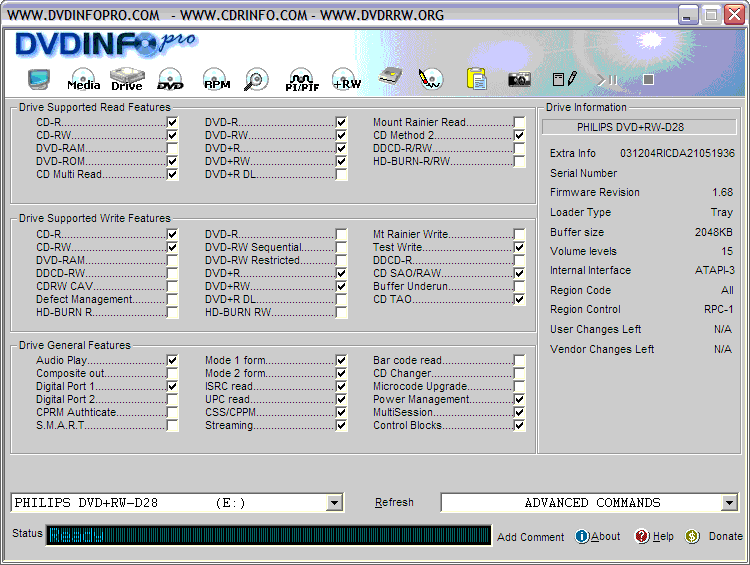Click the Extra Info 031204RICDA21051936 value
Screen dimensions: 750x565
[x=677, y=153]
